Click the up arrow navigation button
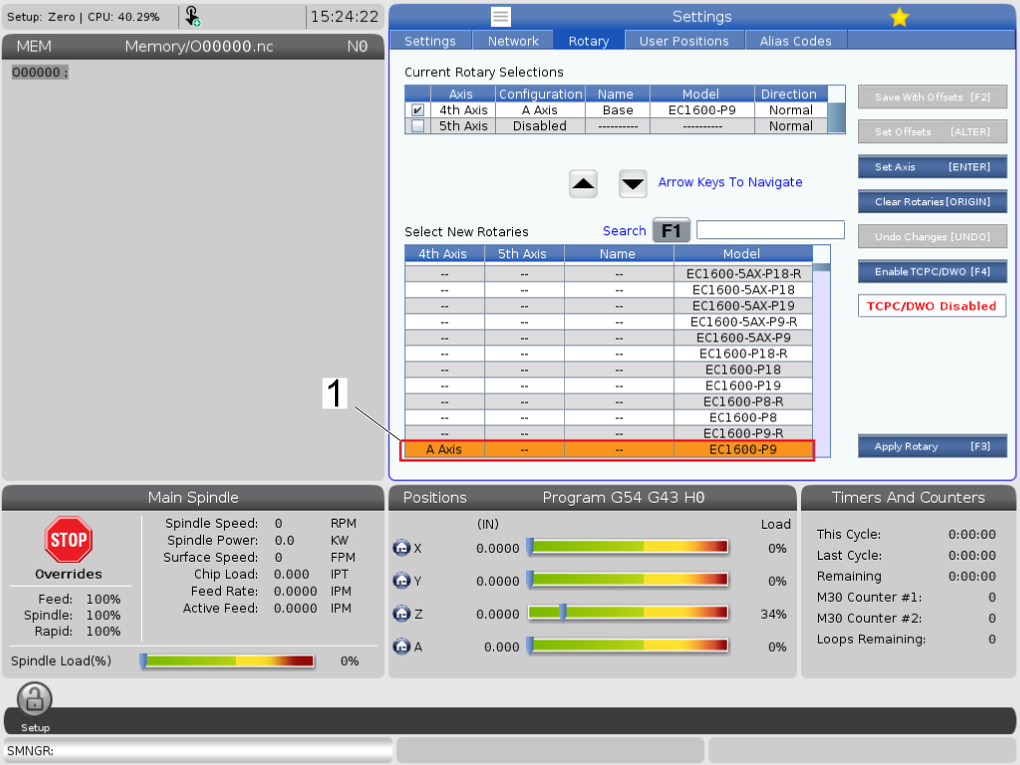1020x765 pixels. 583,184
